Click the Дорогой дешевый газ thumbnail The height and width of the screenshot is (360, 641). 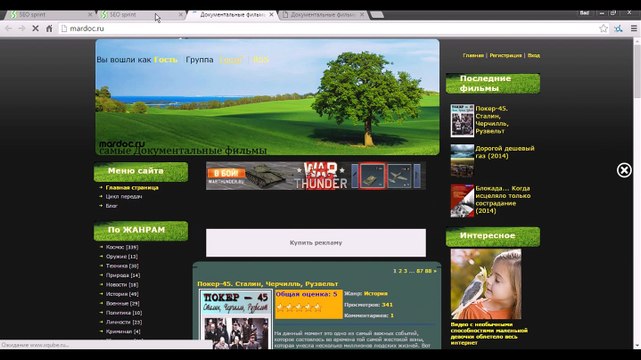pyautogui.click(x=462, y=160)
